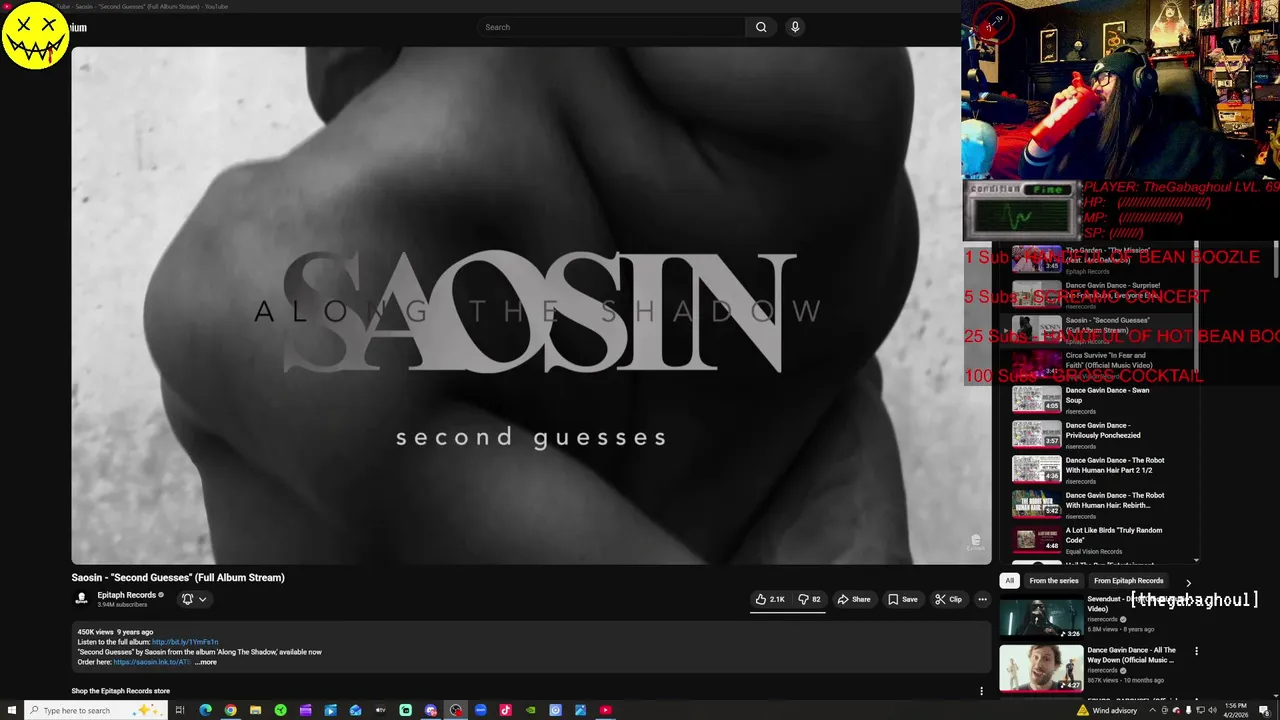Click the Saosin album video player
Image resolution: width=1280 pixels, height=720 pixels.
531,305
